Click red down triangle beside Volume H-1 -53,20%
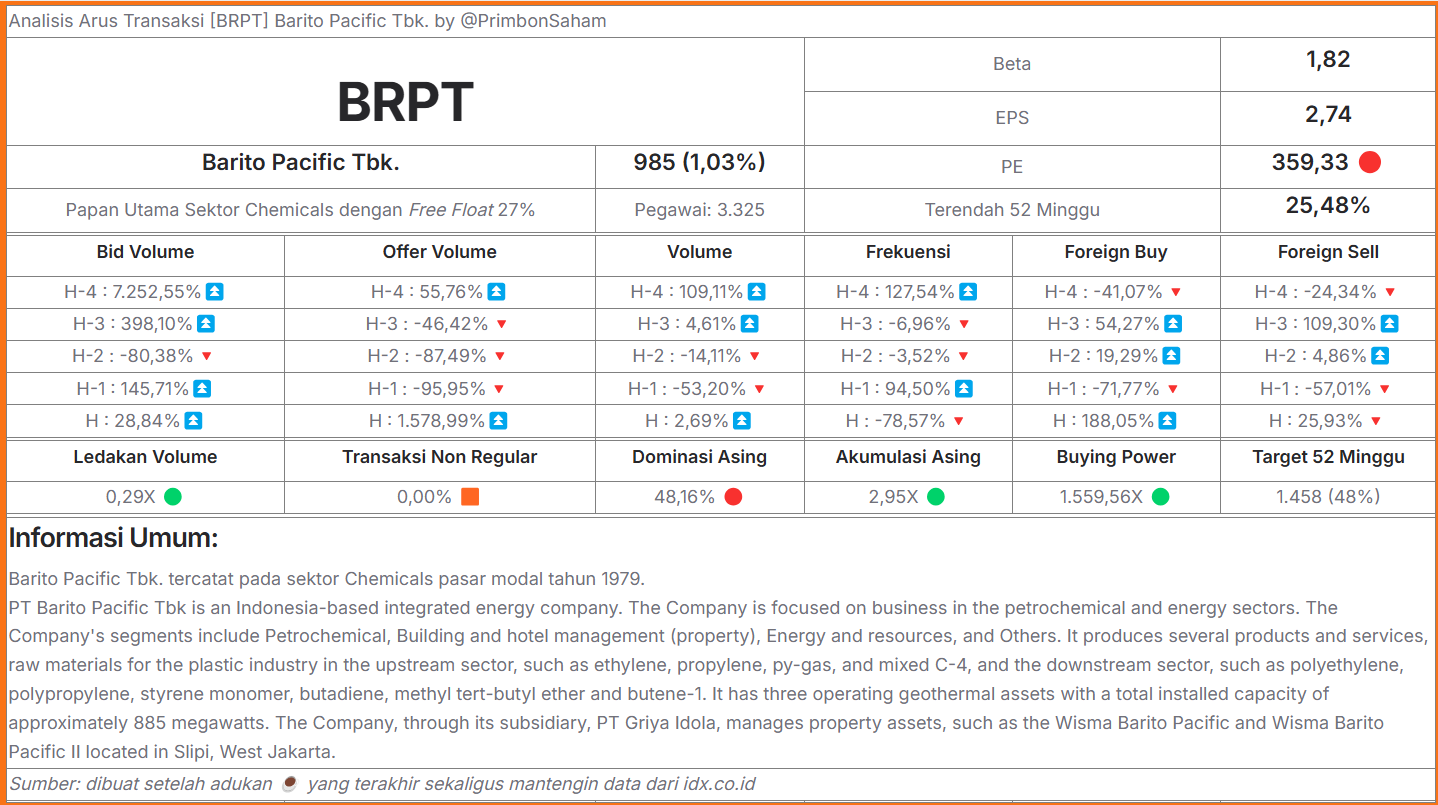 (759, 389)
